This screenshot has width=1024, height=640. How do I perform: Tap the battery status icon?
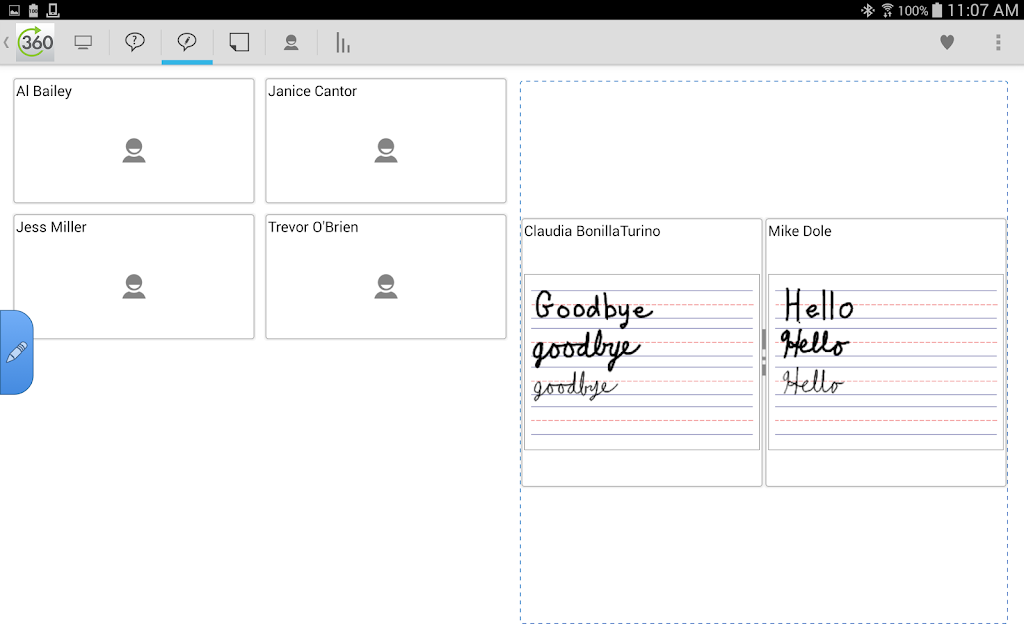(937, 10)
